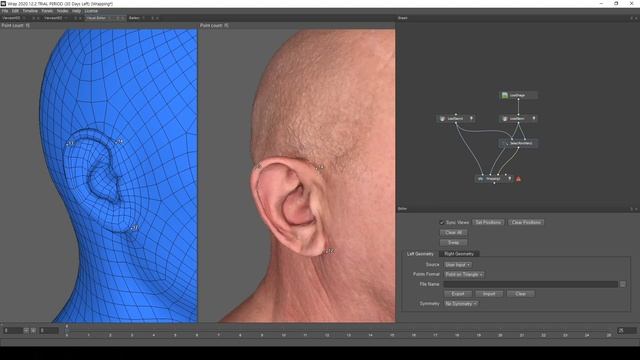Screen dimensions: 640x360
Task: Float the Editor panel using its header icon
Action: pos(631,209)
